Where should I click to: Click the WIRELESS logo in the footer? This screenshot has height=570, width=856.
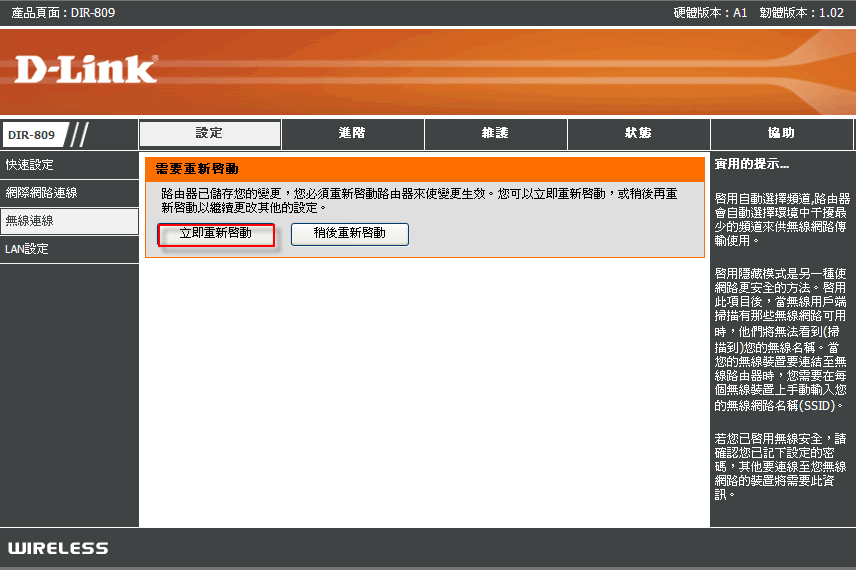tap(58, 548)
